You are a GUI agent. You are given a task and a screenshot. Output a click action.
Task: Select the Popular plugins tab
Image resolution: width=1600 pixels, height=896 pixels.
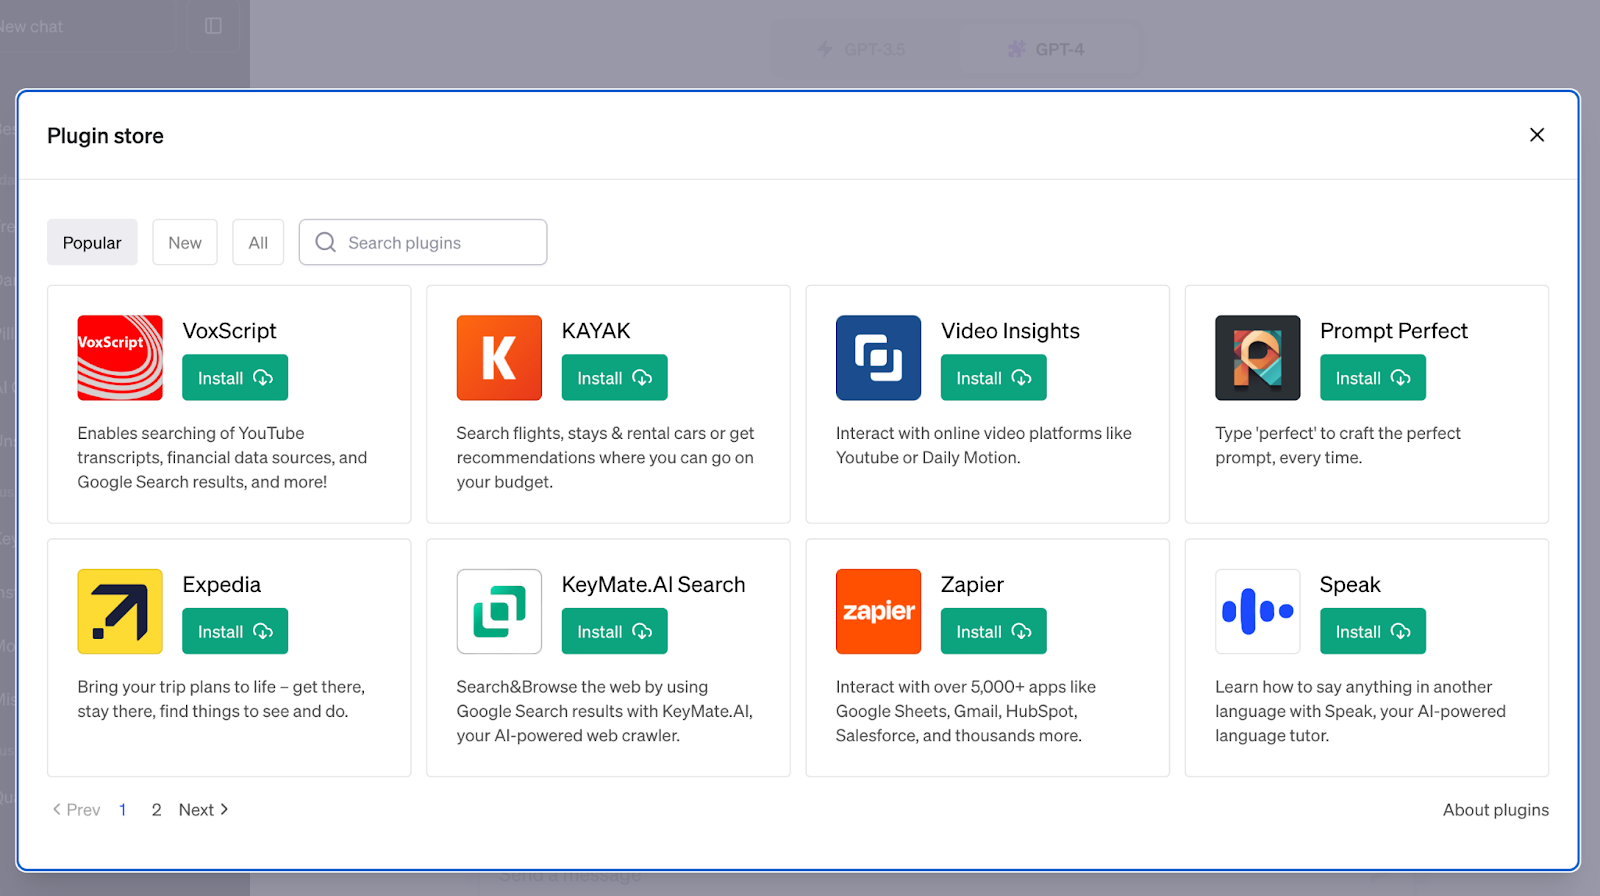(x=92, y=243)
